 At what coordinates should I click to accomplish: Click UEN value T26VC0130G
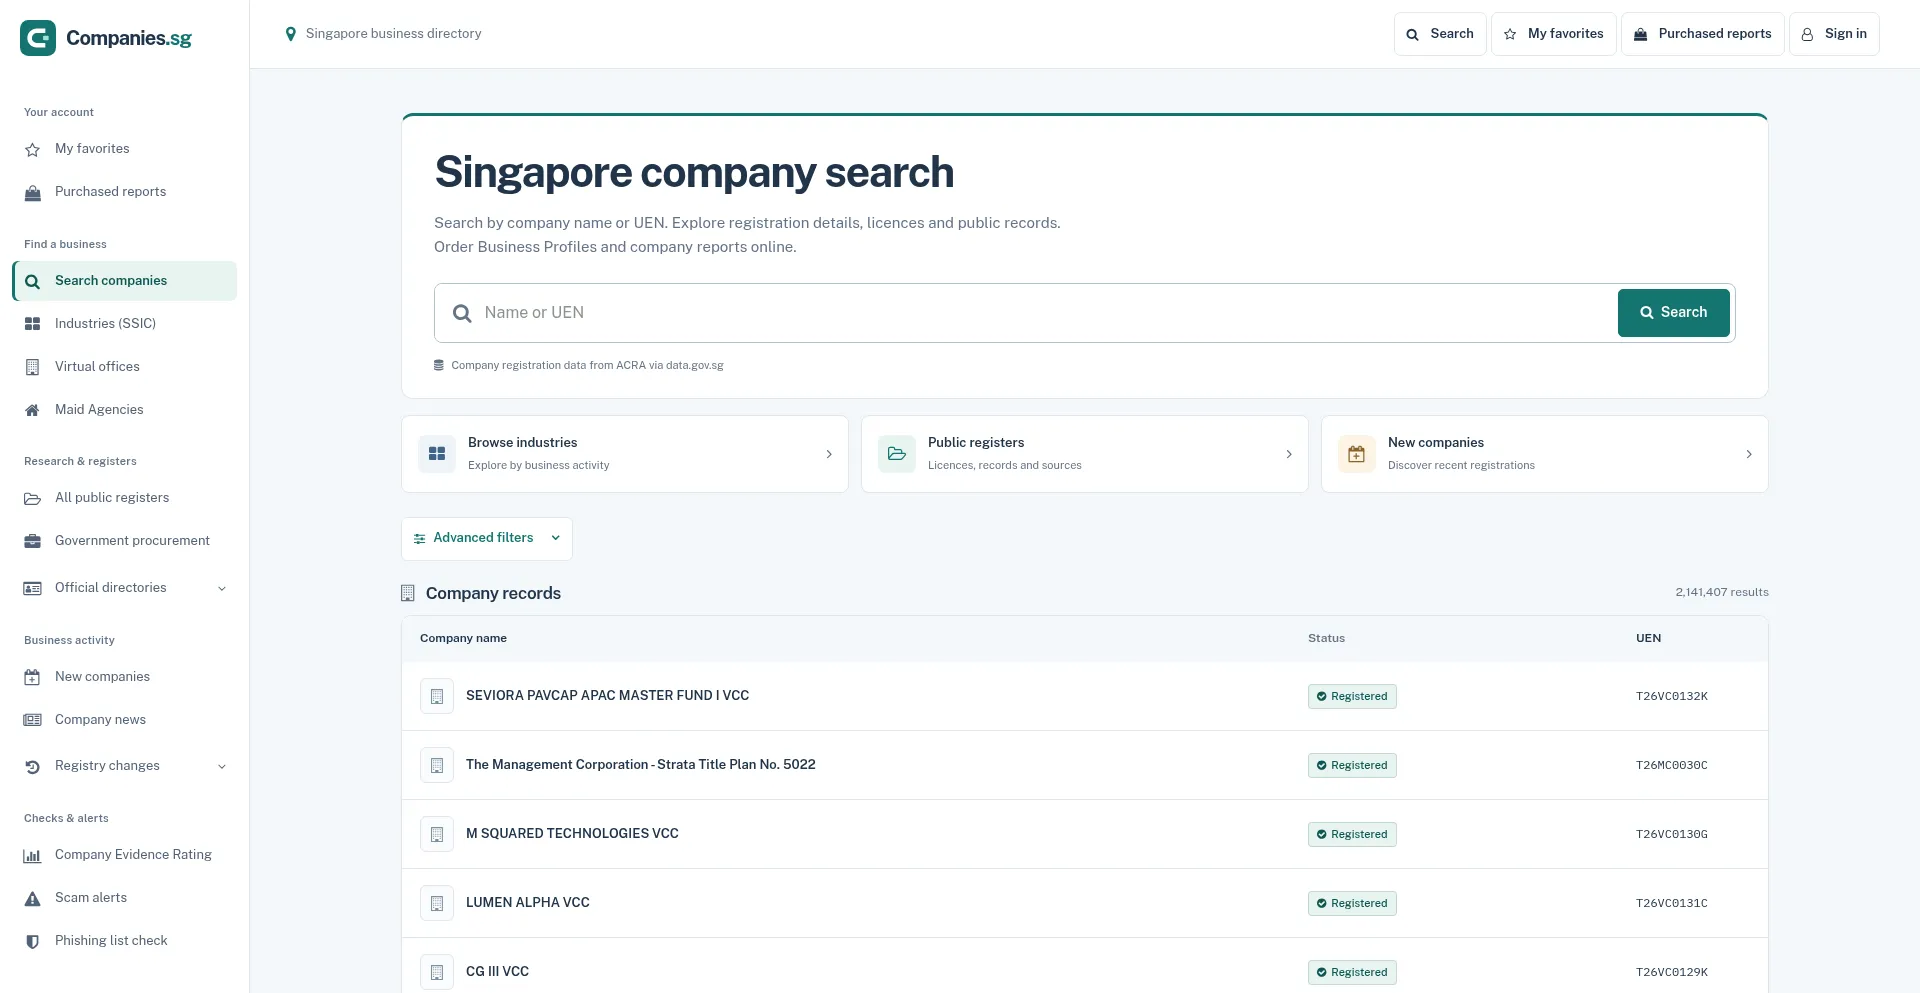pyautogui.click(x=1672, y=834)
